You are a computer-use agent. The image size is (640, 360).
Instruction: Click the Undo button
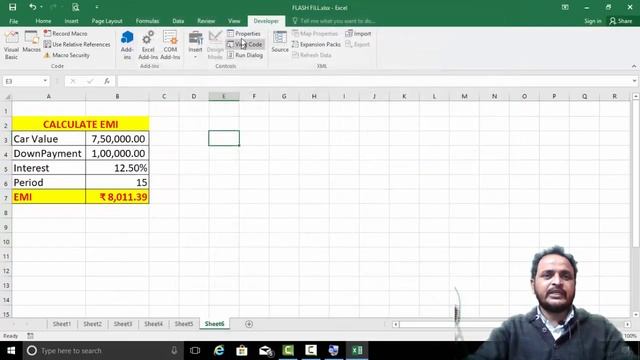pos(33,7)
